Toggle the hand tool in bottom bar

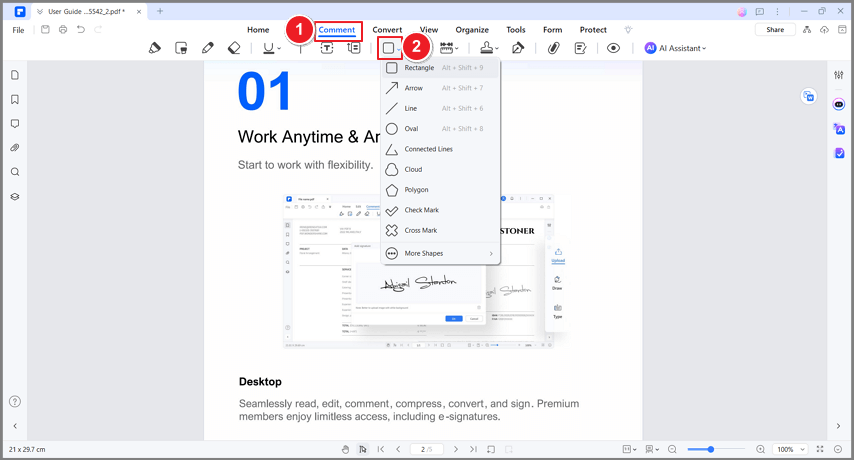pos(345,450)
